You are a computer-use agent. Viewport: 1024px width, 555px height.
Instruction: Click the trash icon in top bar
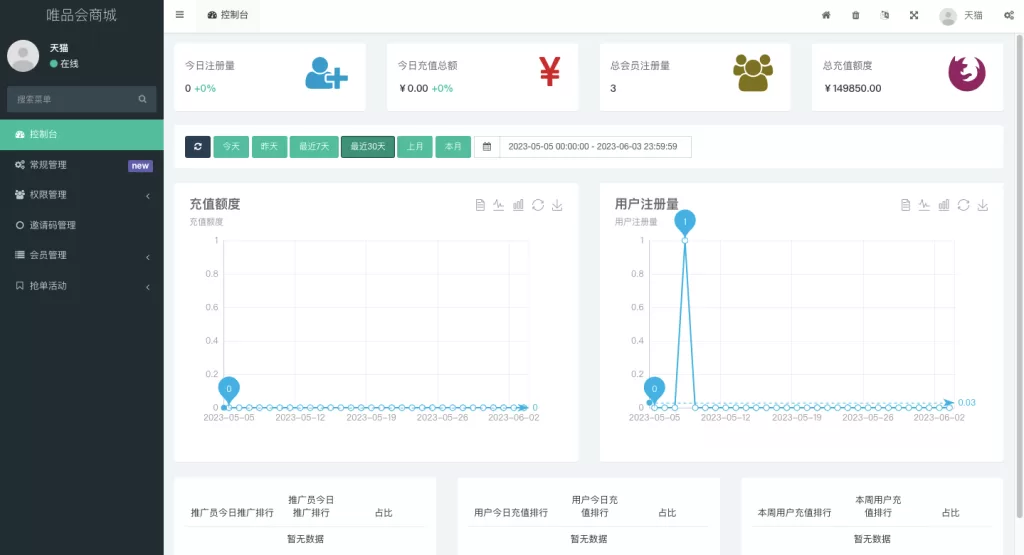tap(856, 15)
